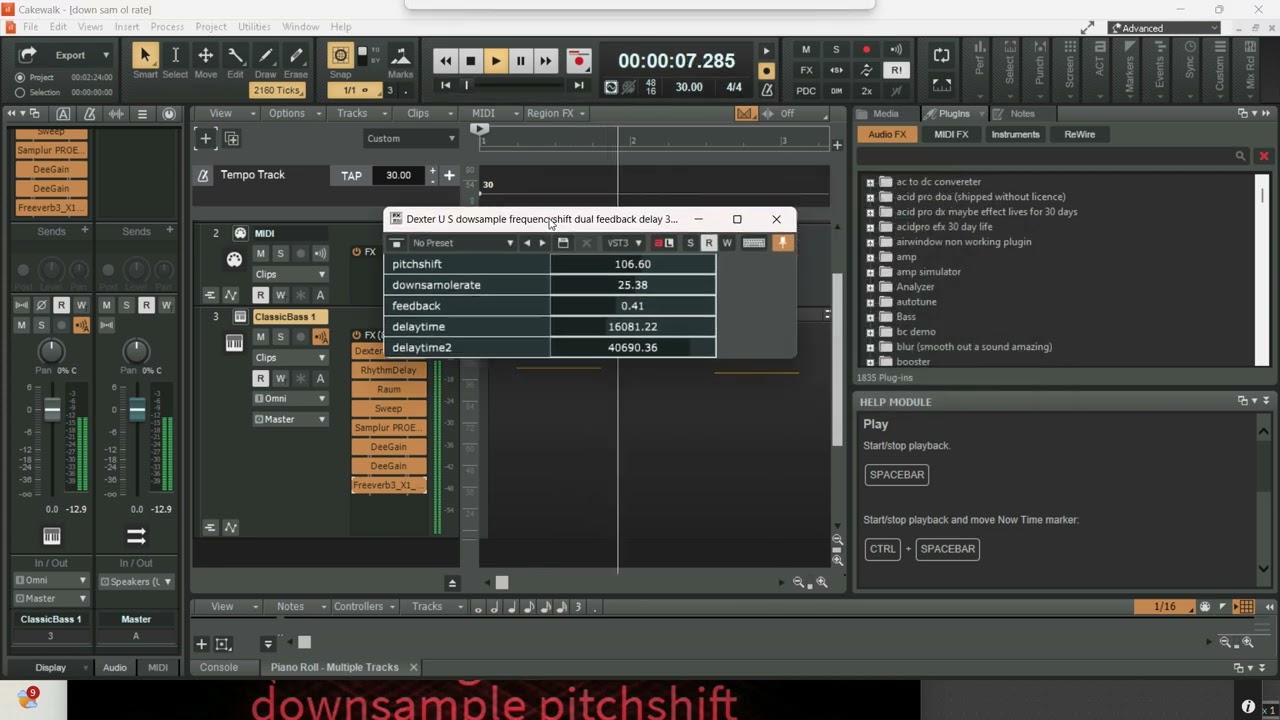
Task: Expand the Analyzer plugin folder
Action: (x=870, y=287)
